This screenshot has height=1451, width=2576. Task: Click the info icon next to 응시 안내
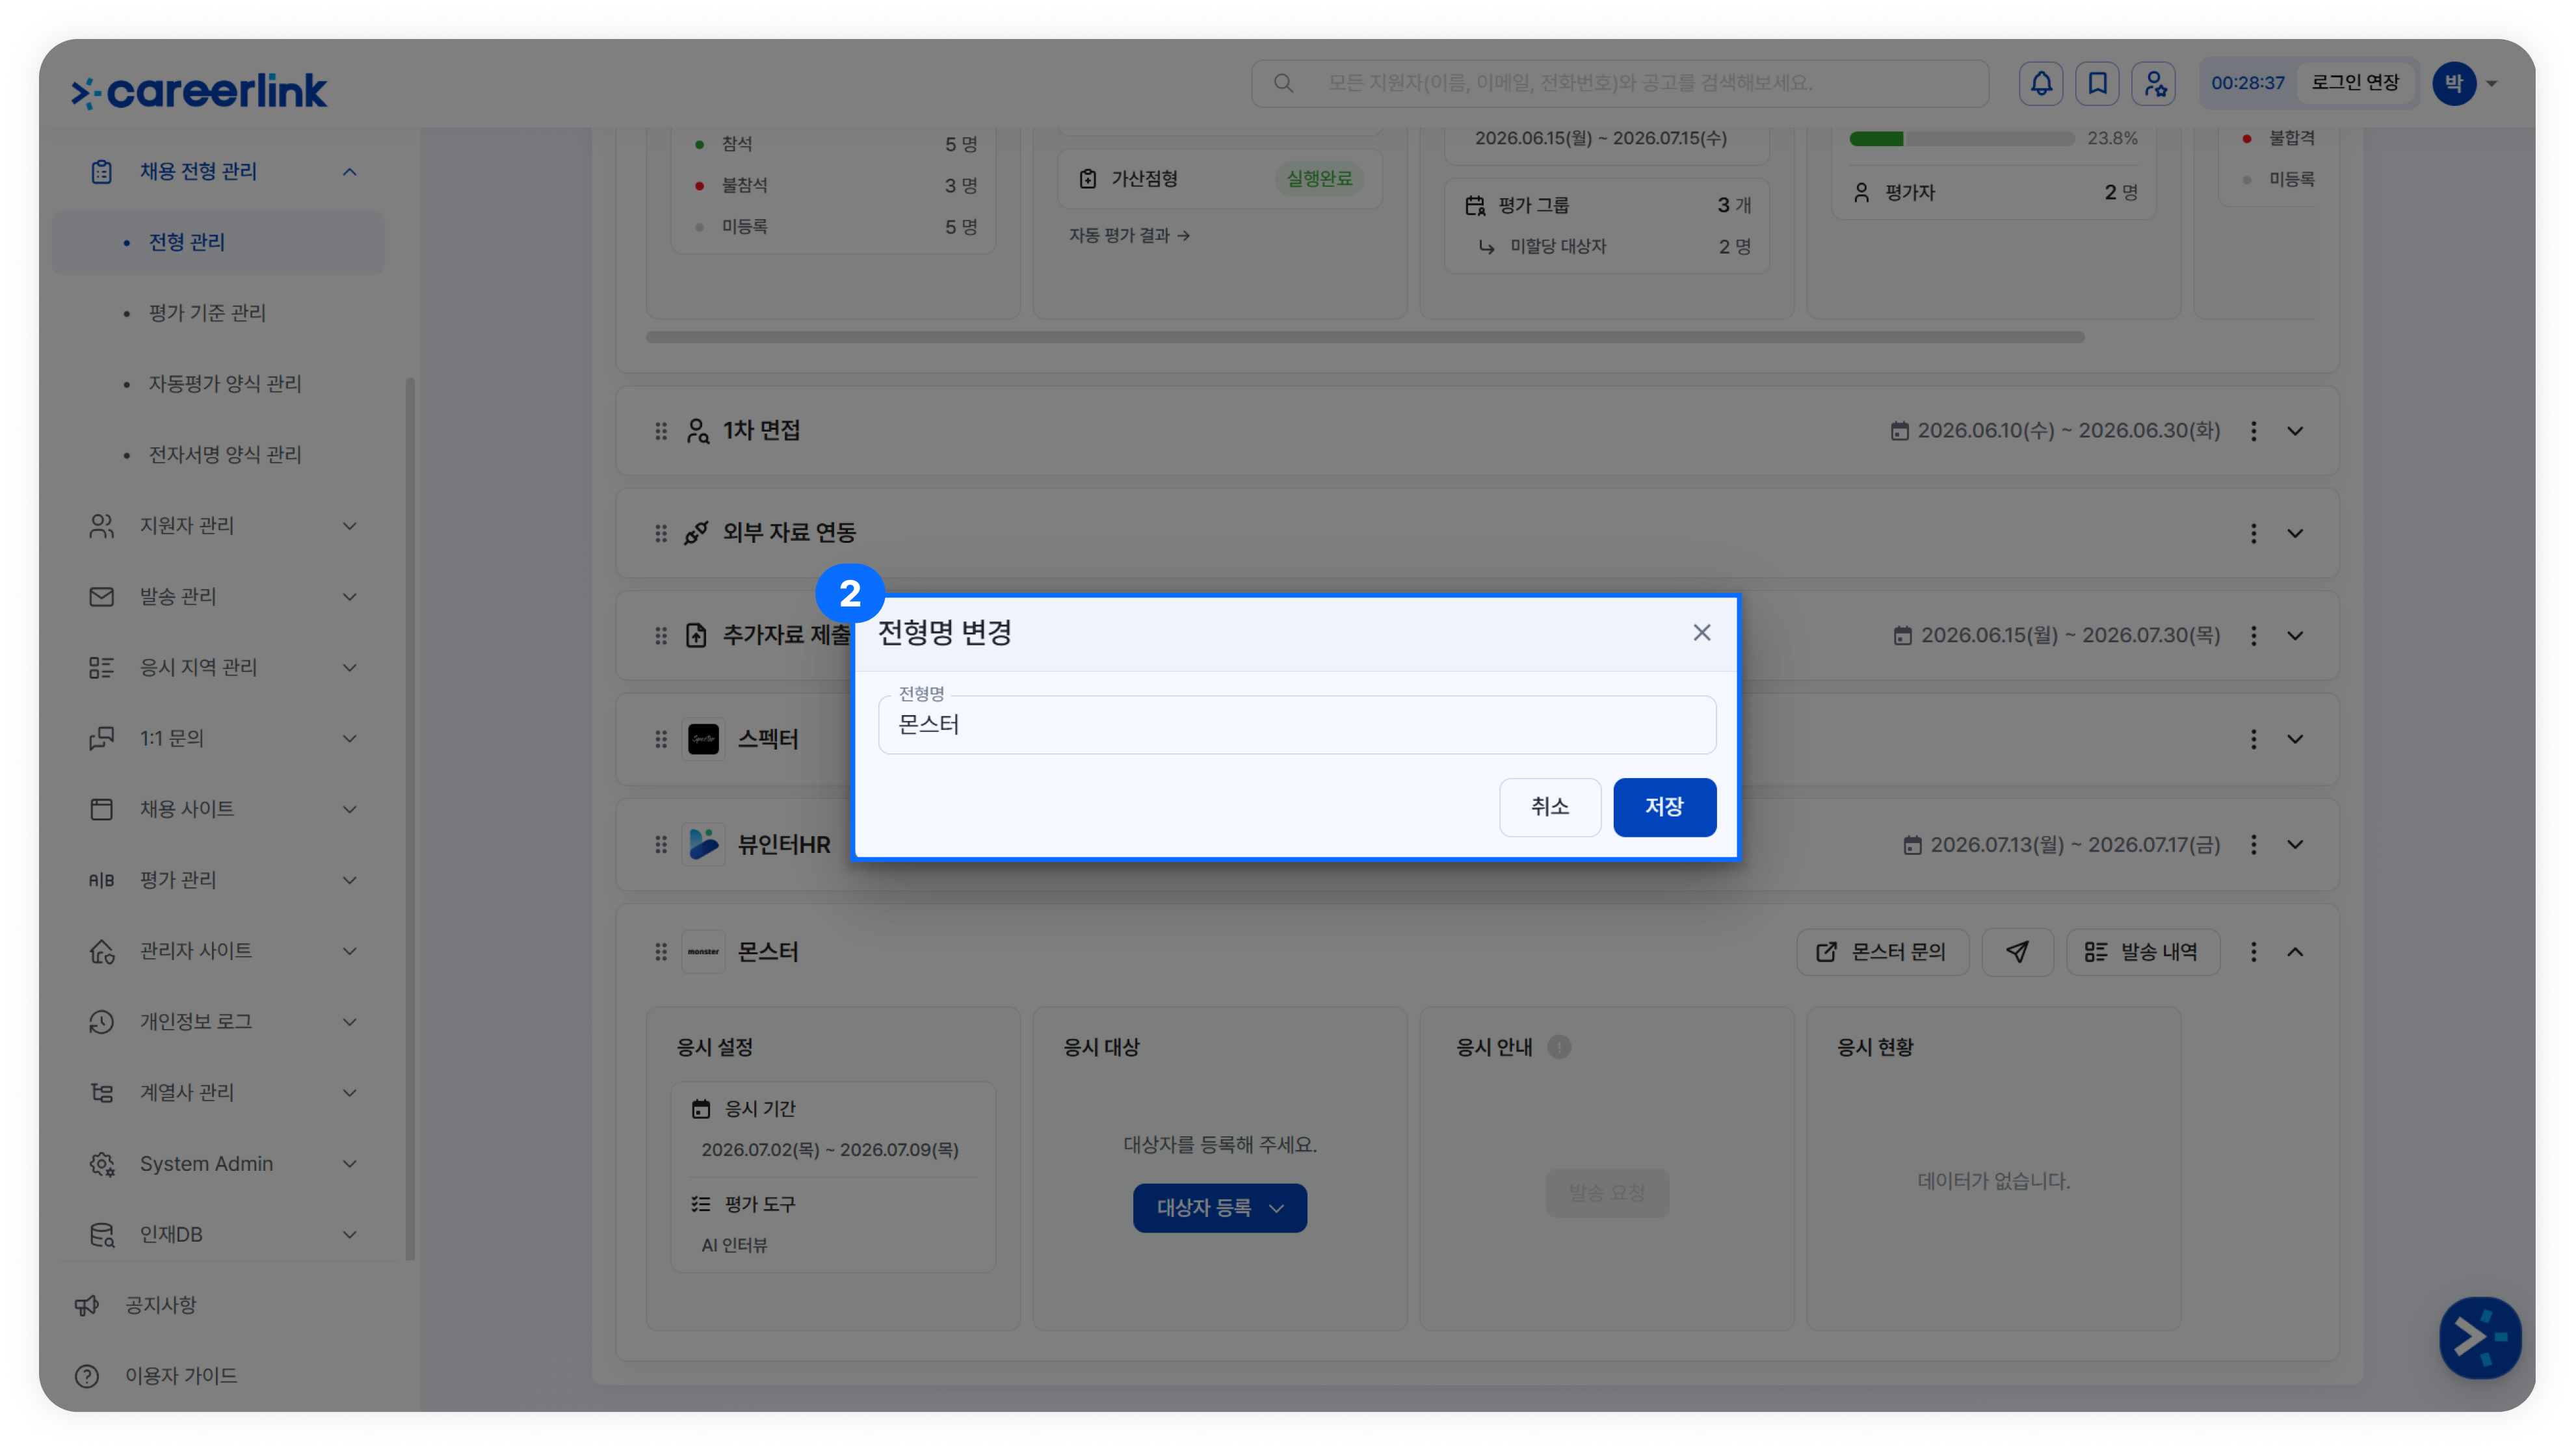(x=1559, y=1047)
